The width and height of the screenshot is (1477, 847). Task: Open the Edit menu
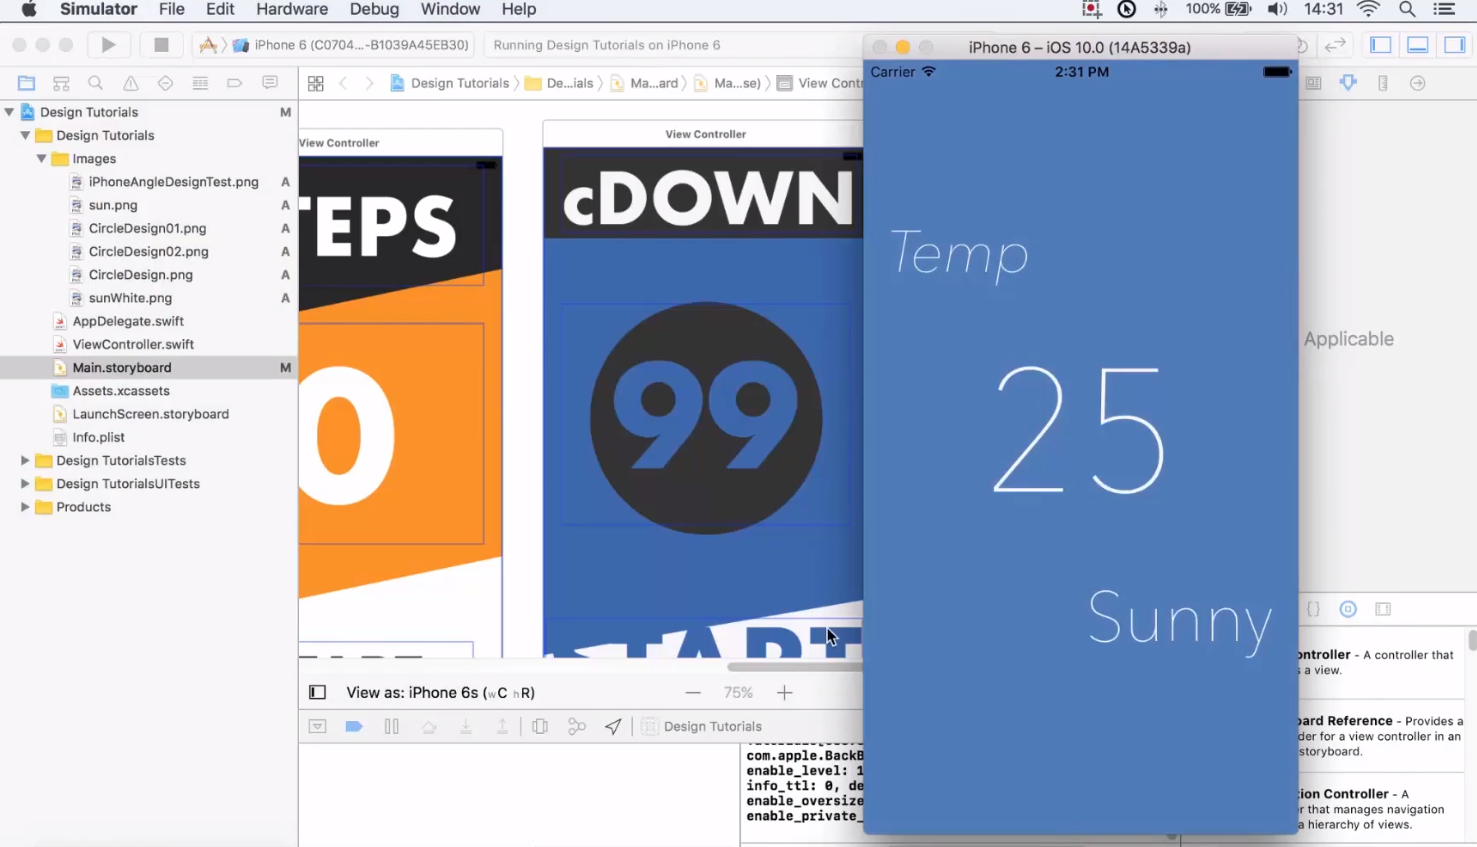(x=220, y=9)
